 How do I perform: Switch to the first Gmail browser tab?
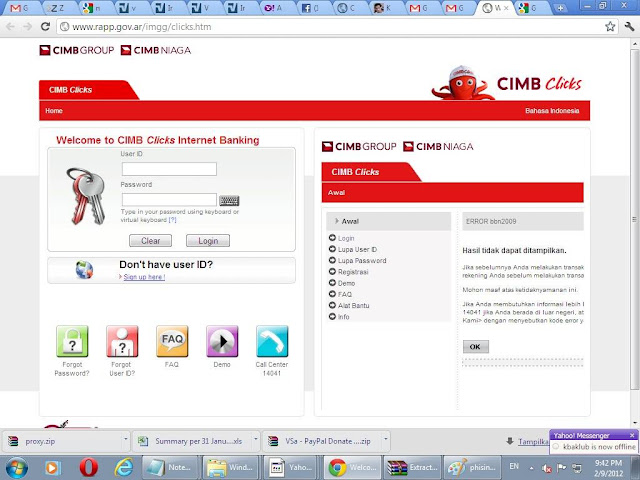[x=19, y=8]
